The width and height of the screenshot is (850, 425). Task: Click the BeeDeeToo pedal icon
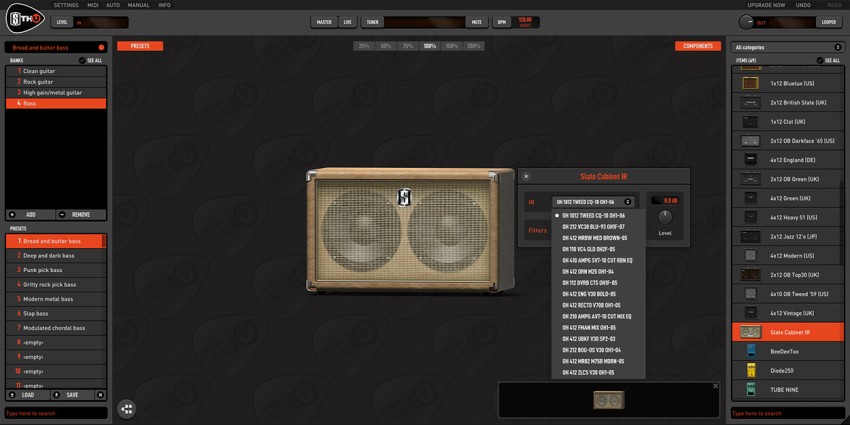751,351
